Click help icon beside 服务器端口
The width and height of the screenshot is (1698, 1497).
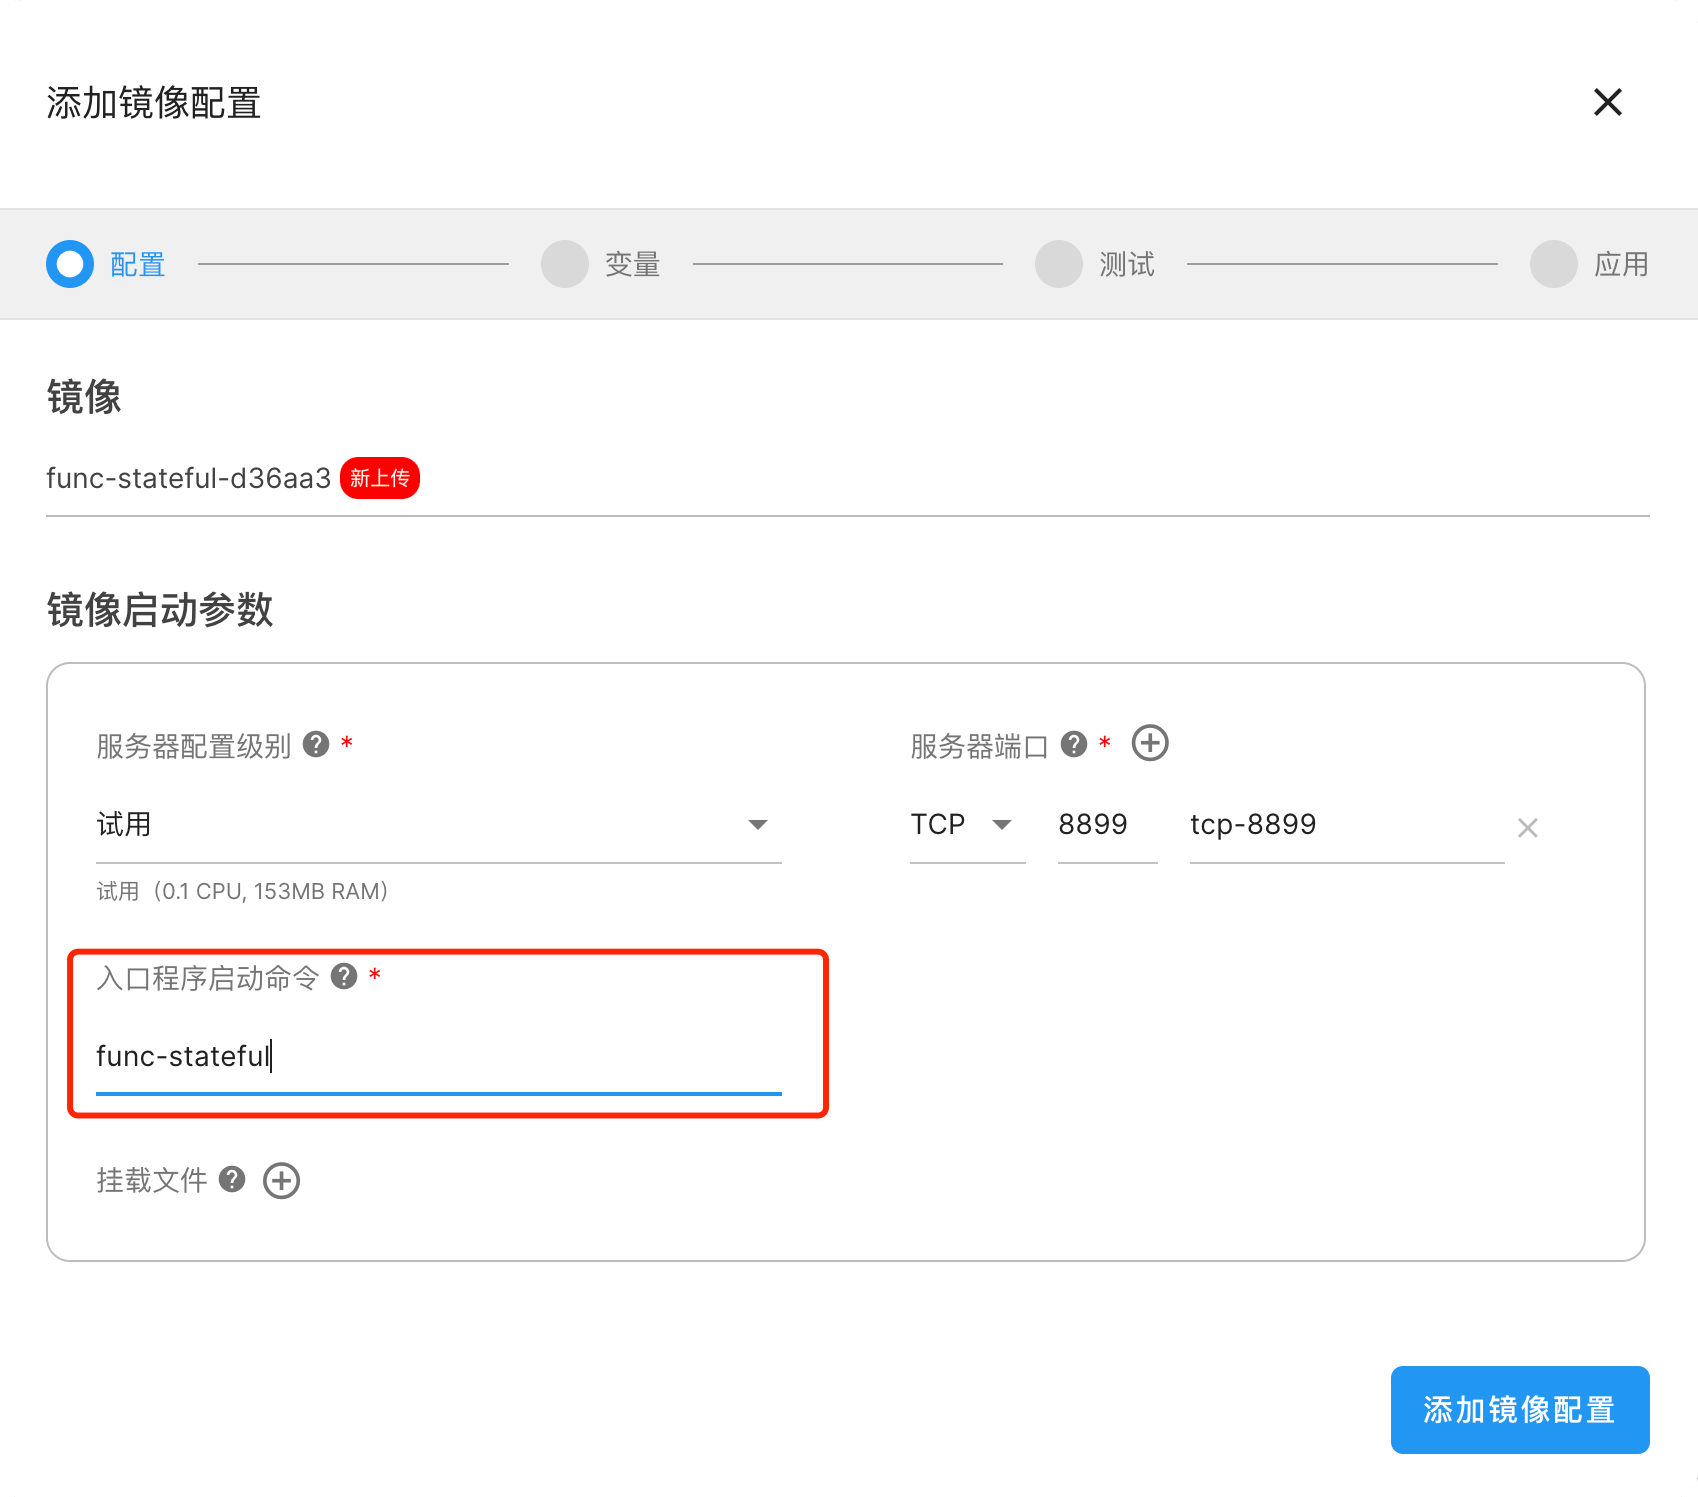pos(1074,744)
